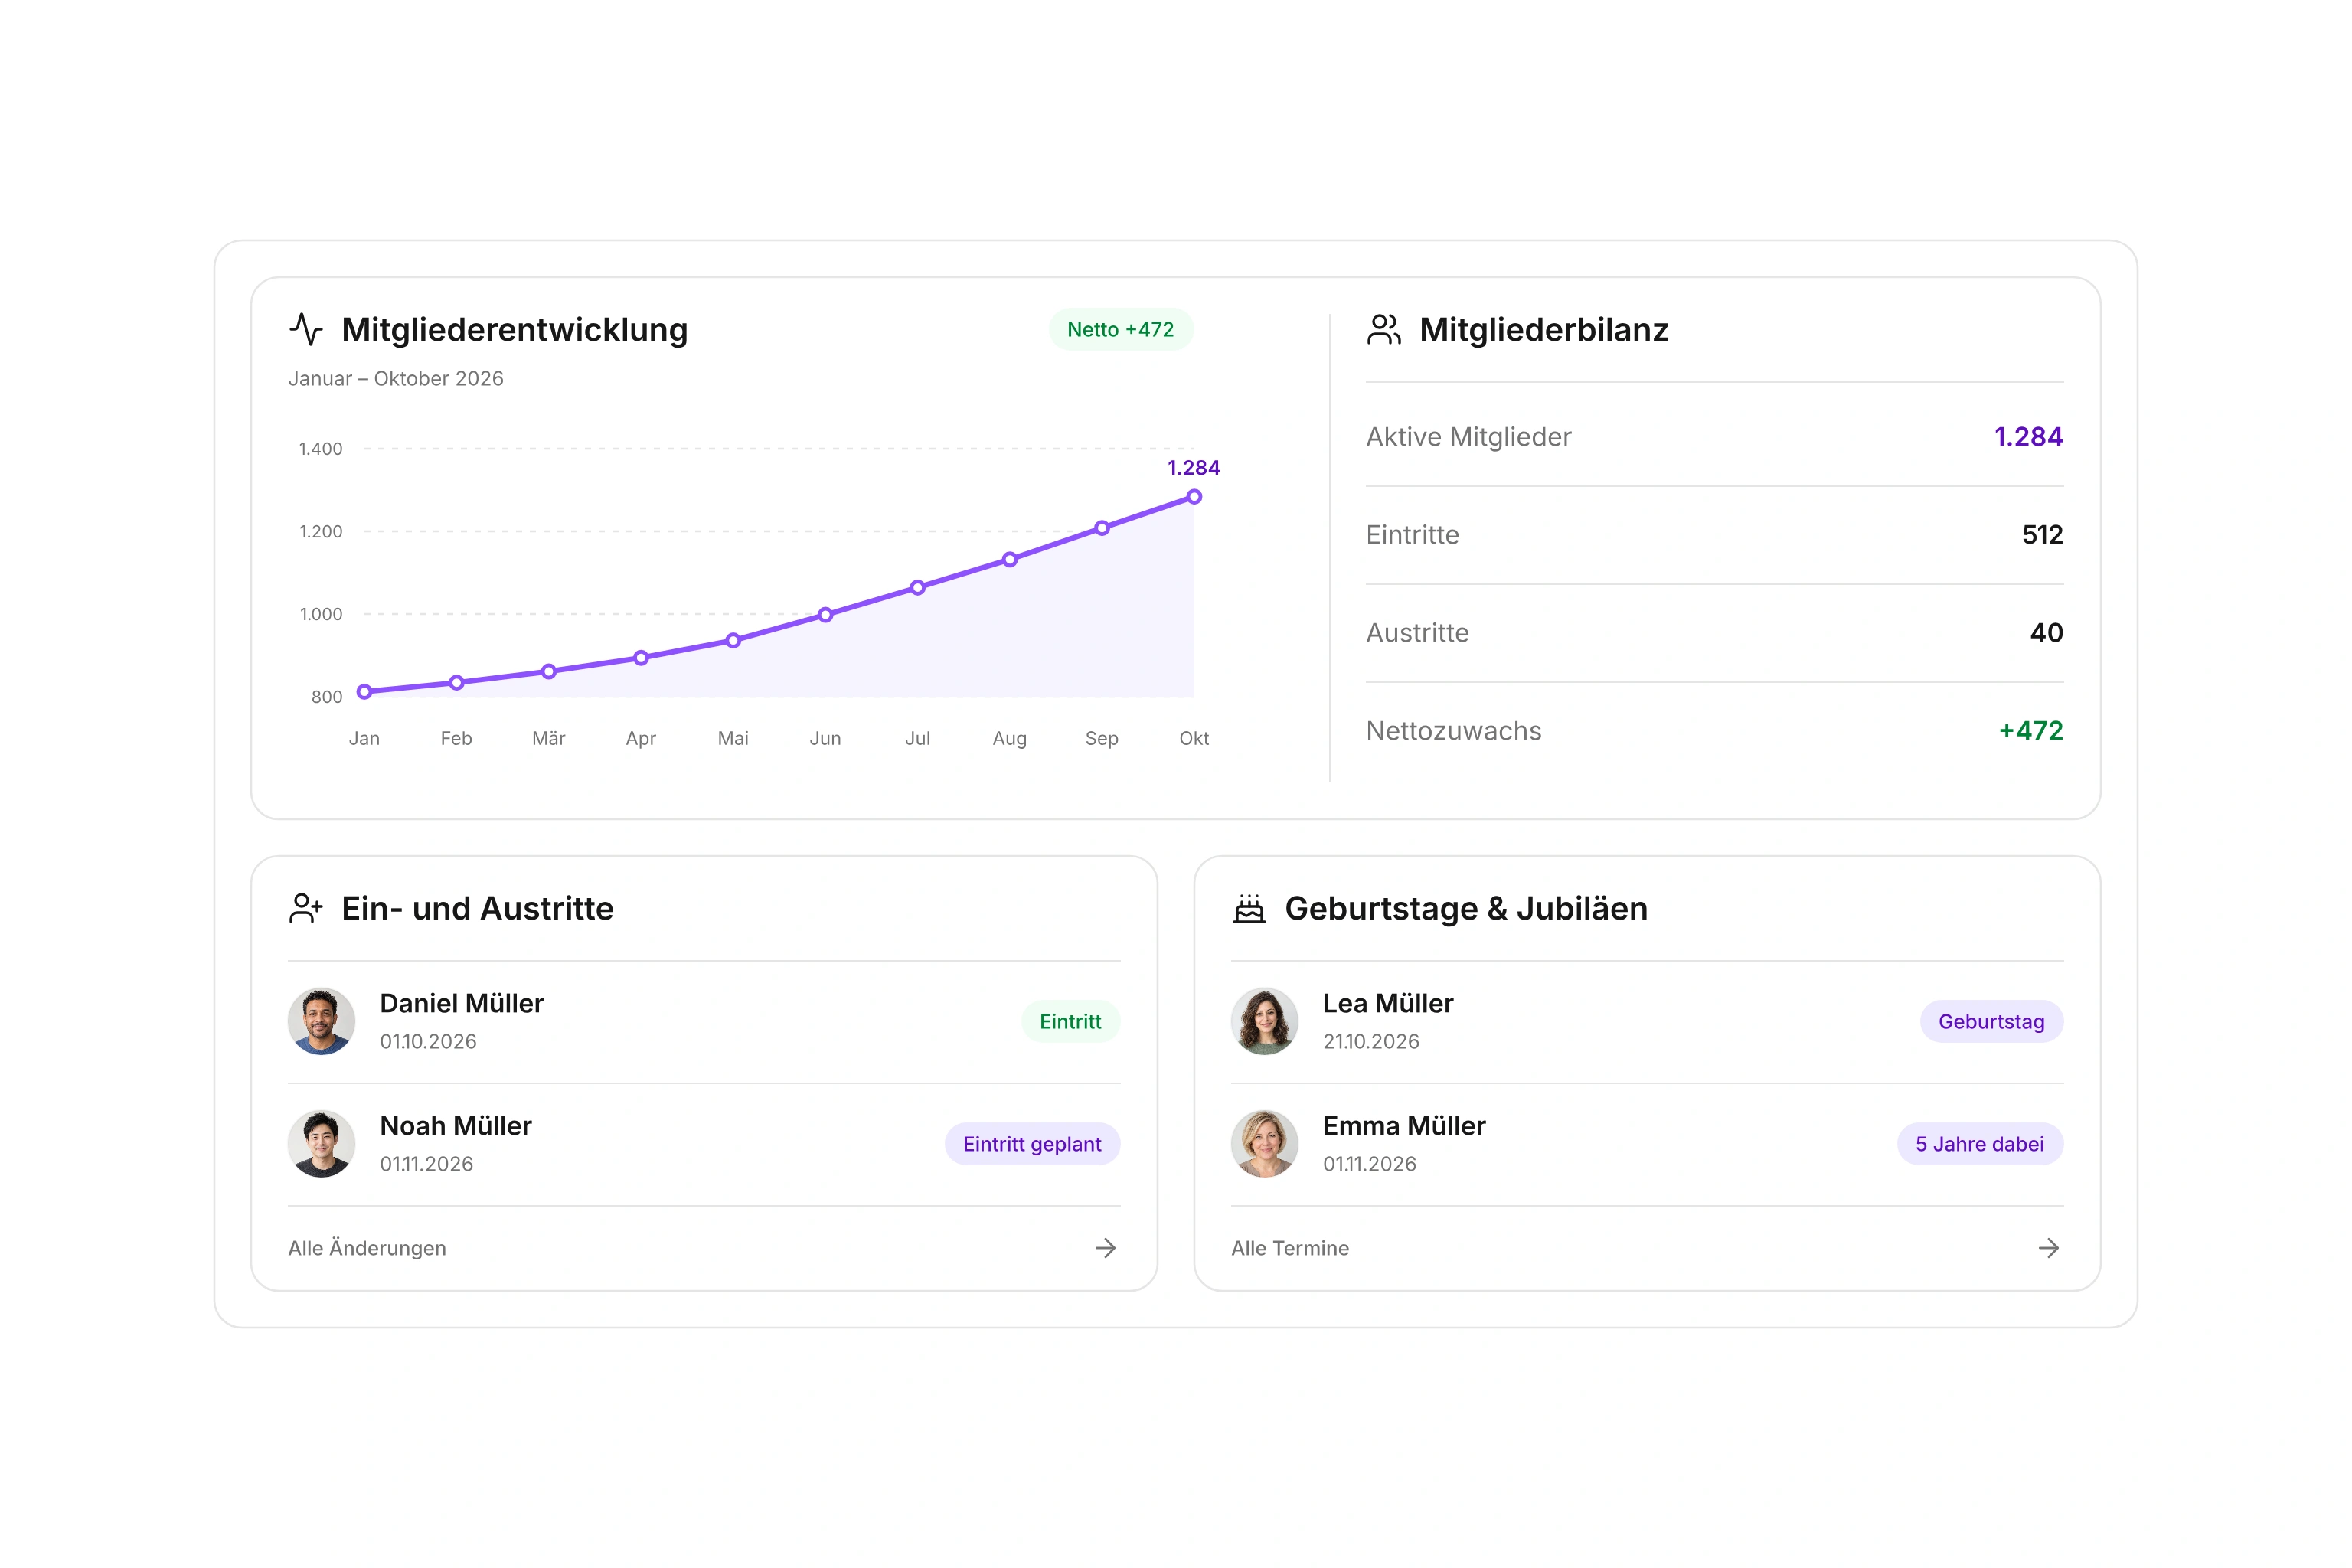2352x1568 pixels.
Task: Click the name Noah Müller
Action: 455,1126
